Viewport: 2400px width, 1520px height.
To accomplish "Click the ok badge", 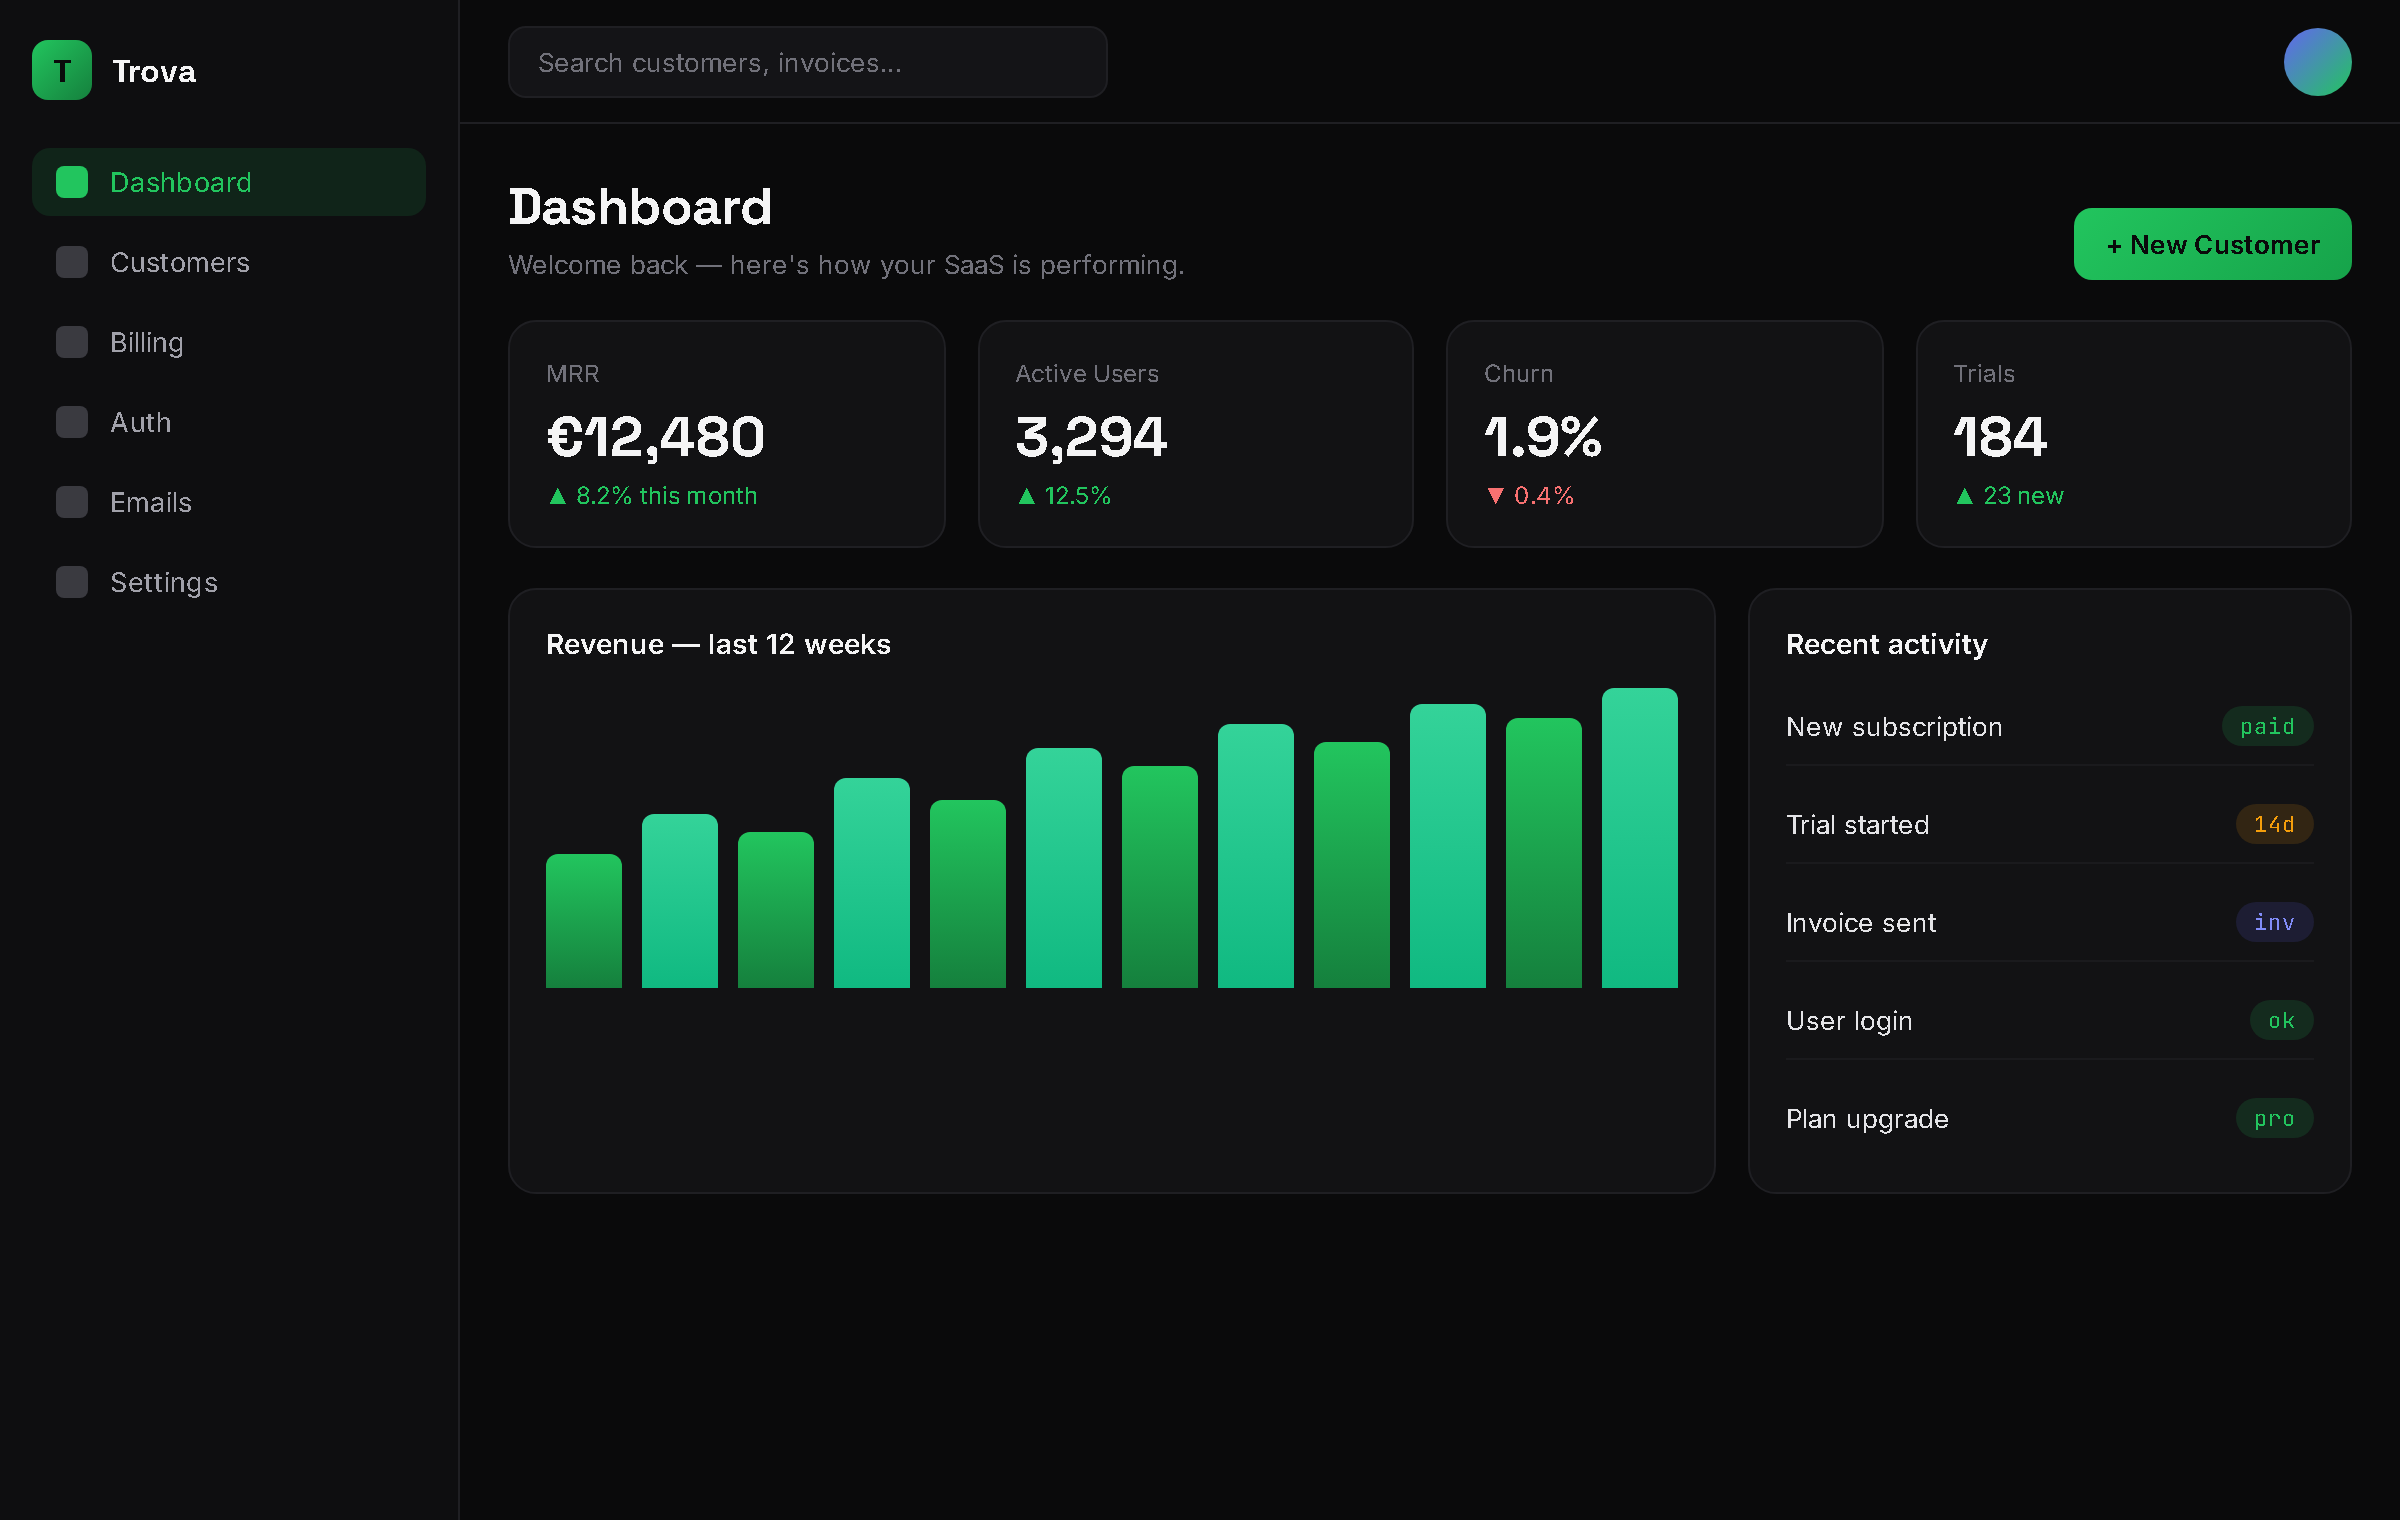I will [x=2281, y=1021].
